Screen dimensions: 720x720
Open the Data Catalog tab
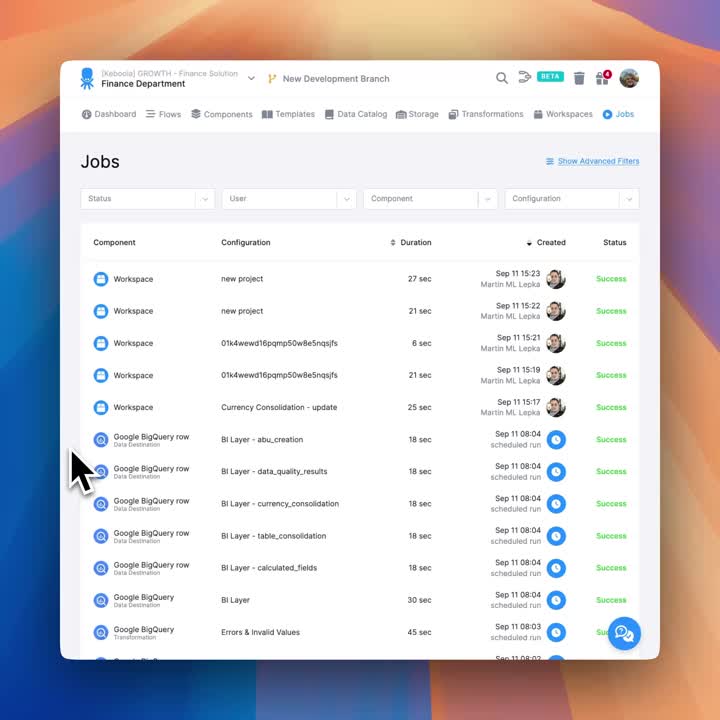coord(356,114)
